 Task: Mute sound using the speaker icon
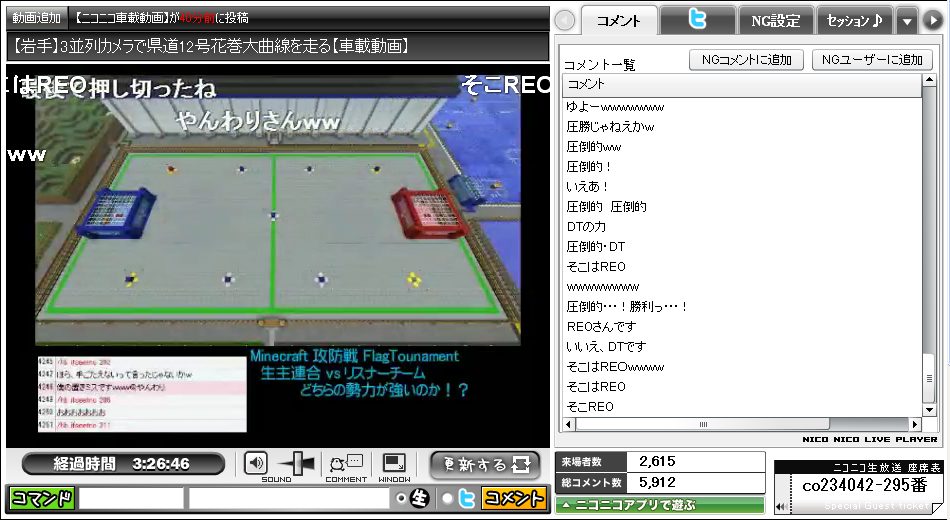point(256,464)
